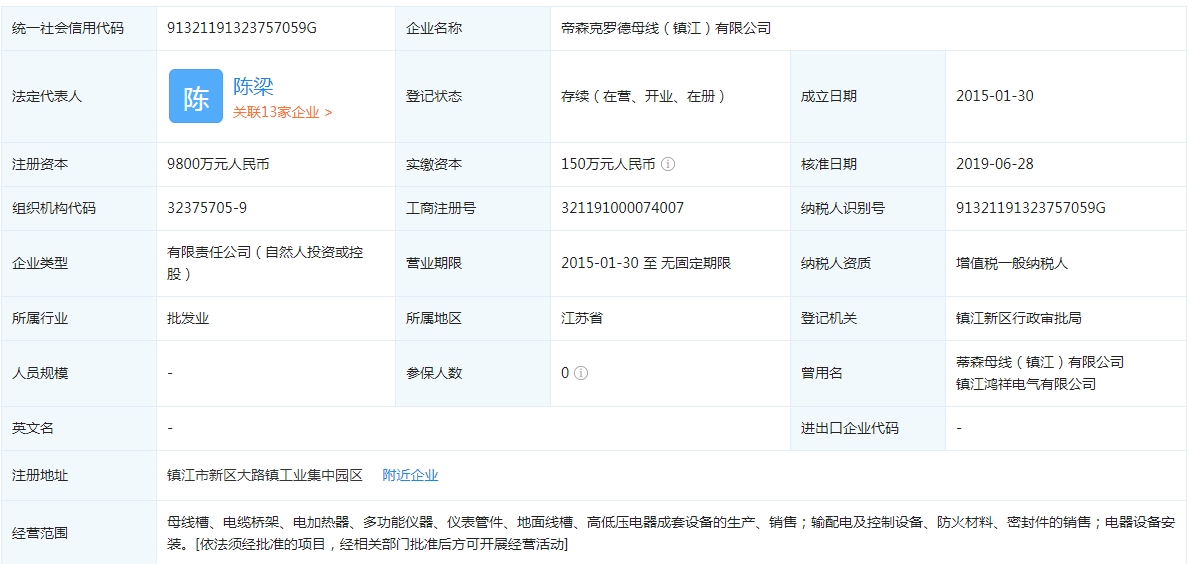The image size is (1197, 564).
Task: Expand the 关联13家企业 related companies link
Action: click(282, 113)
